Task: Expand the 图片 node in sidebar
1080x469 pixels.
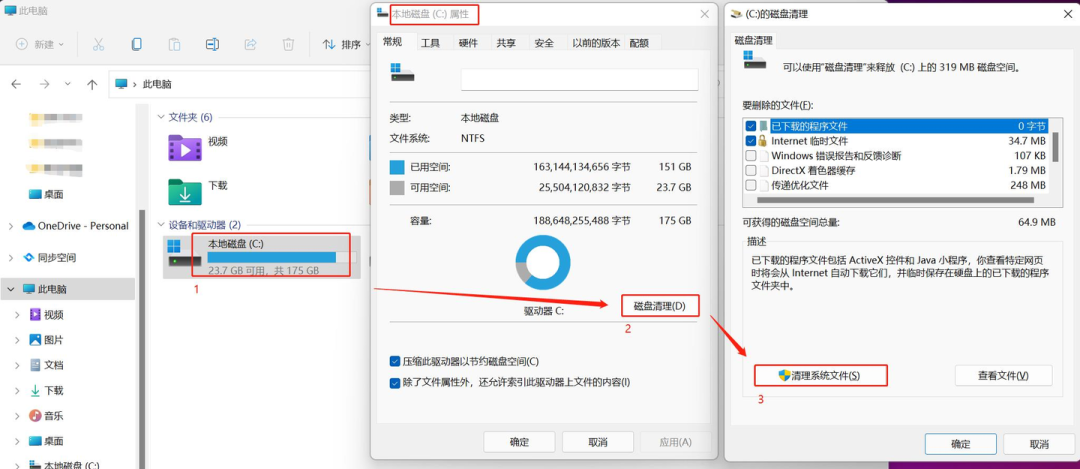Action: point(18,340)
